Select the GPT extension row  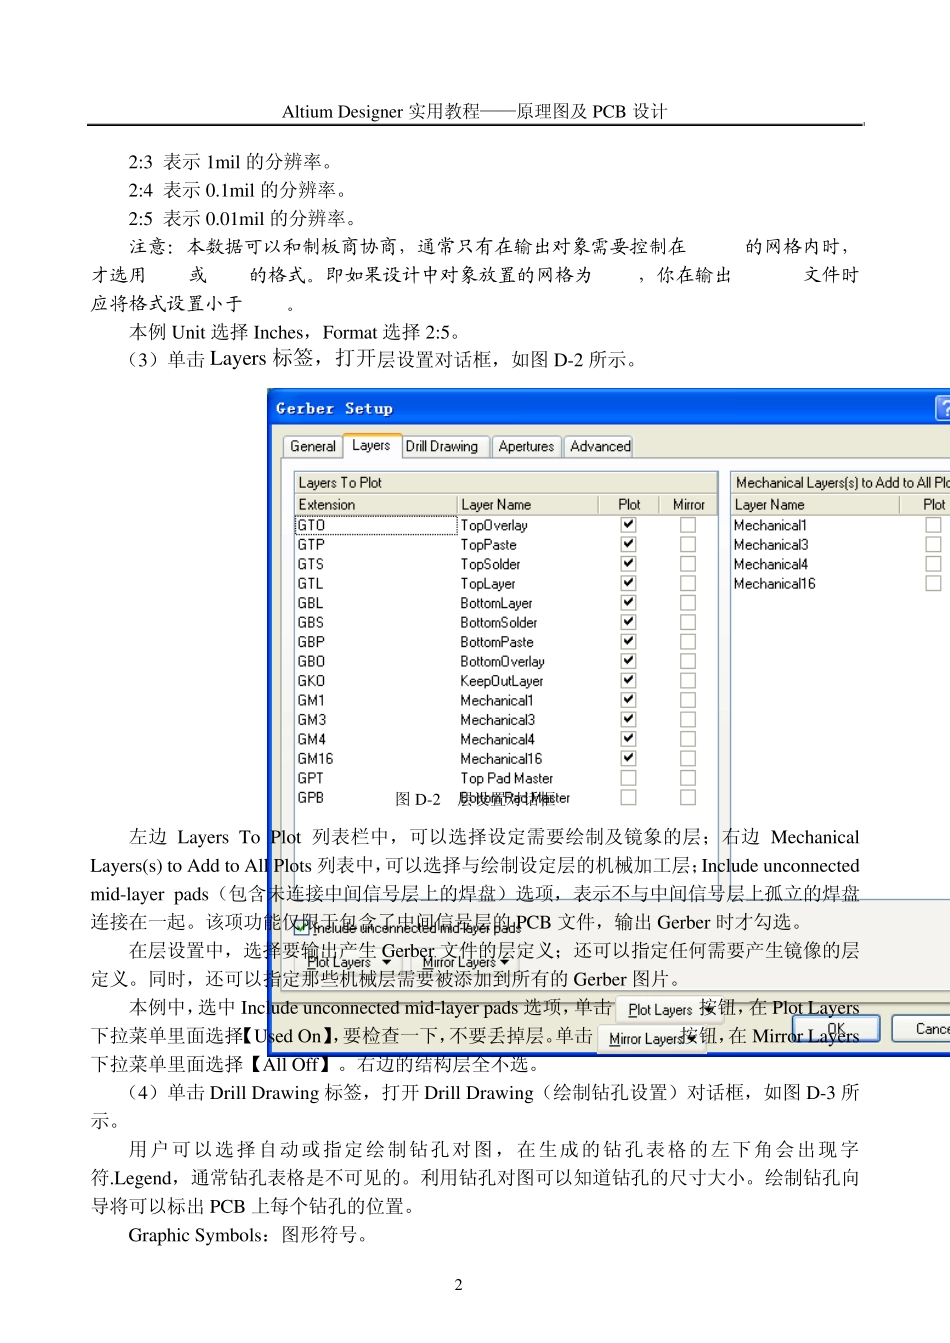(x=310, y=778)
